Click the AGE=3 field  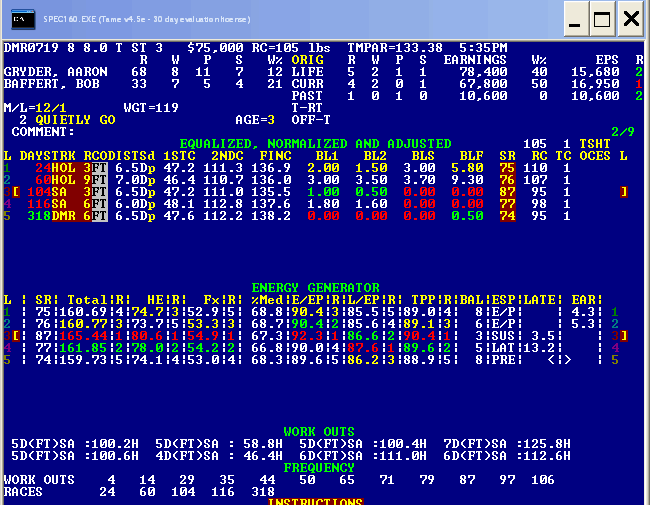(255, 120)
